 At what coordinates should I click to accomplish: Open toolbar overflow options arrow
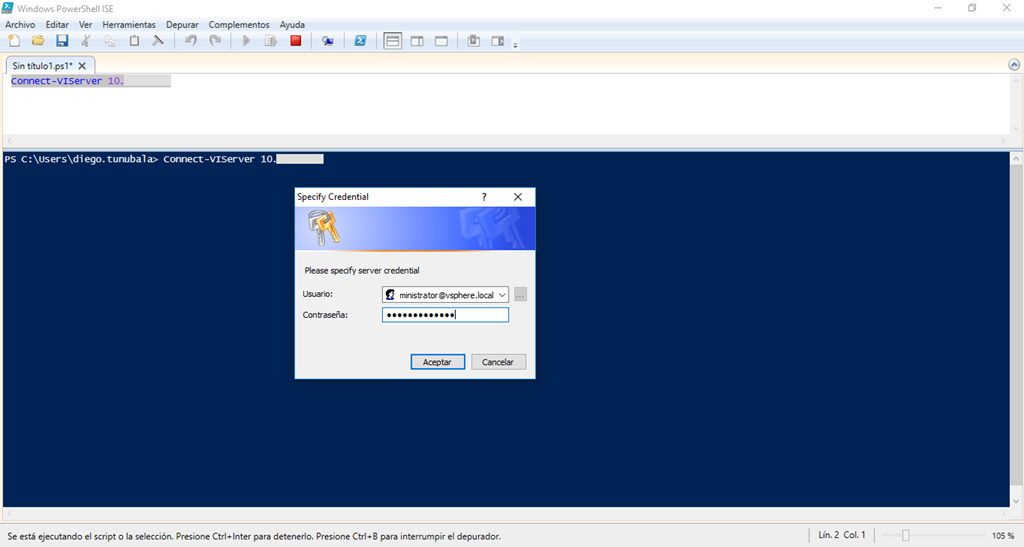pyautogui.click(x=516, y=44)
